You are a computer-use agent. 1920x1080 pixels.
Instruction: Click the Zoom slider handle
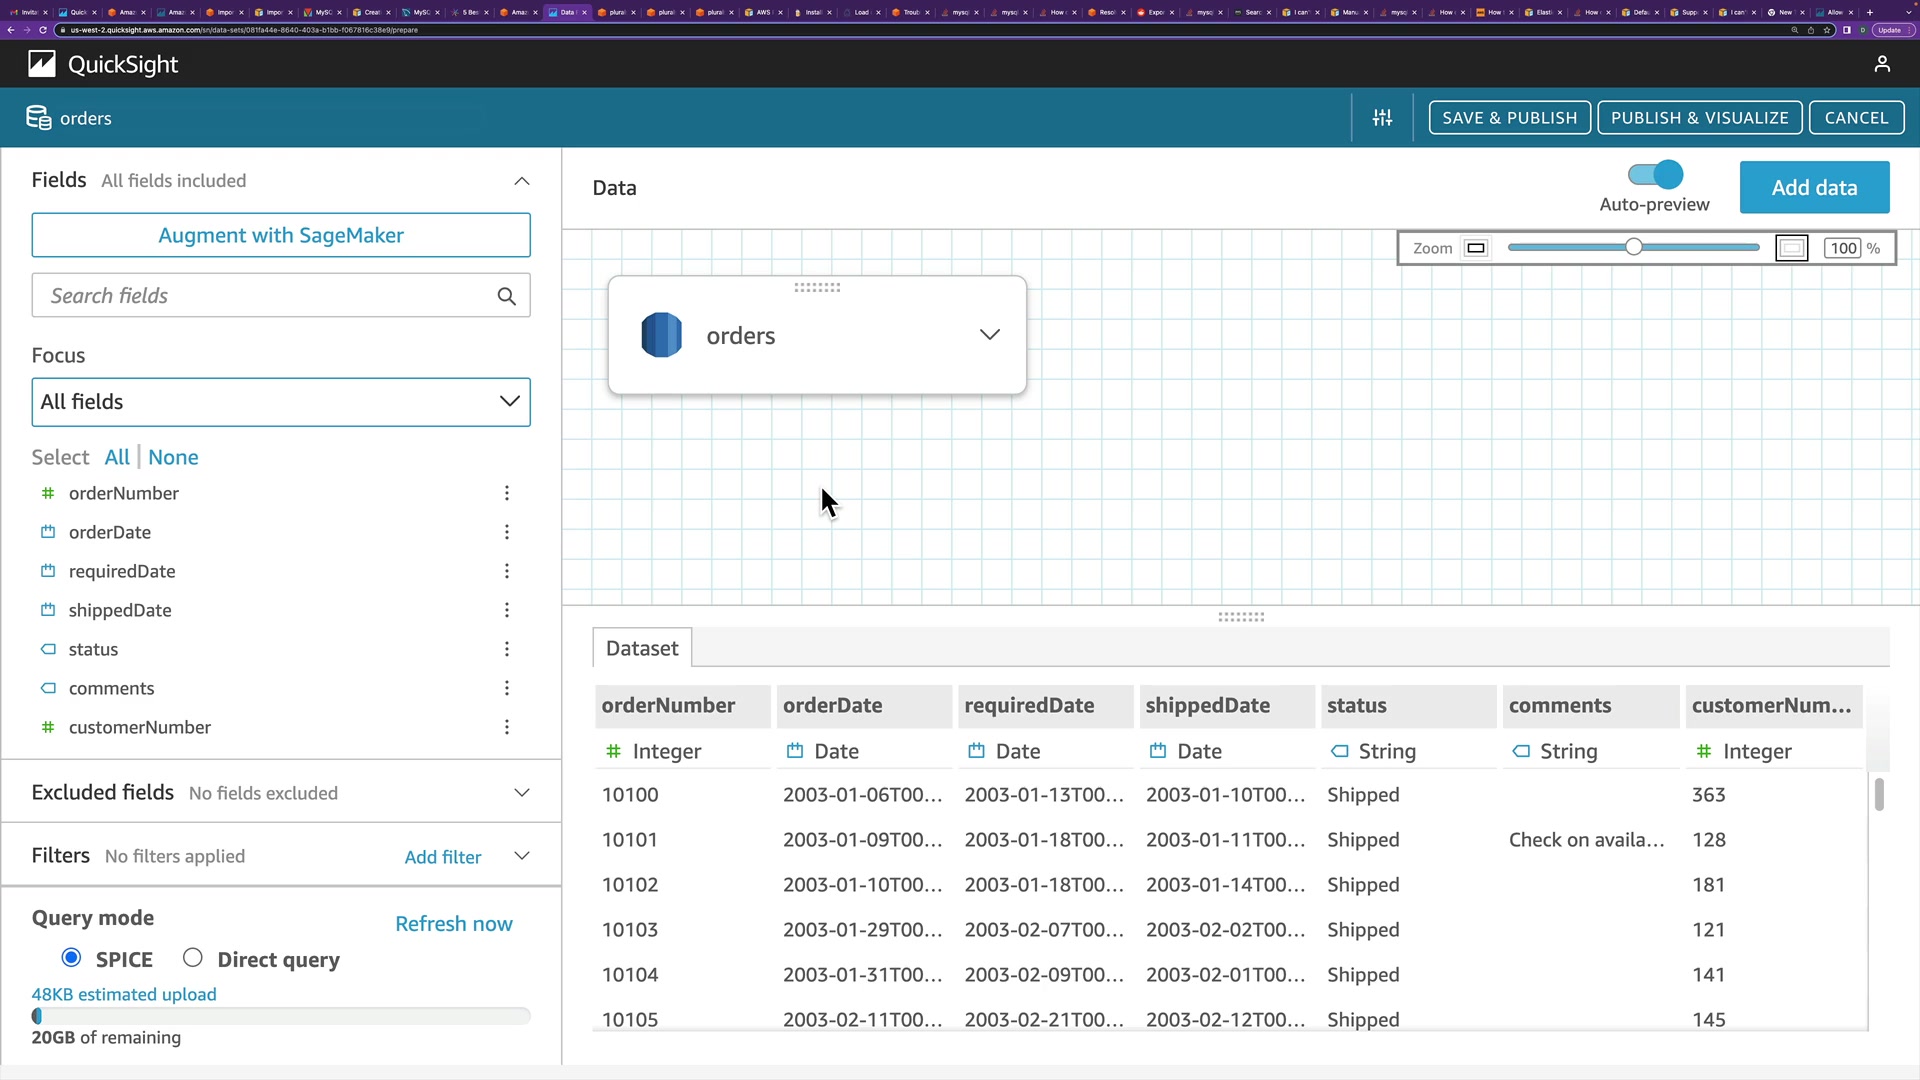coord(1633,247)
